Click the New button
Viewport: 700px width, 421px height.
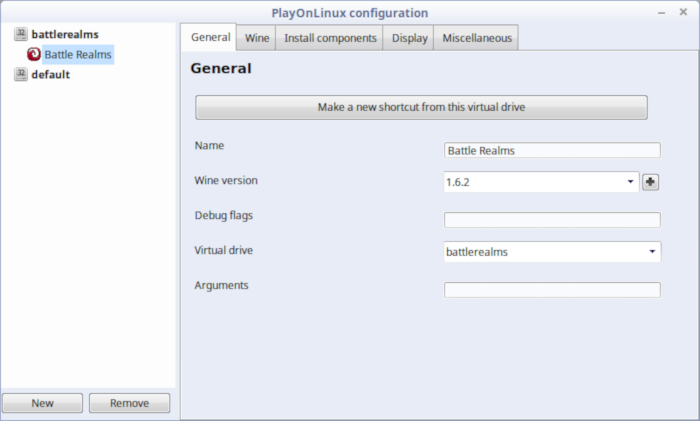tap(42, 403)
